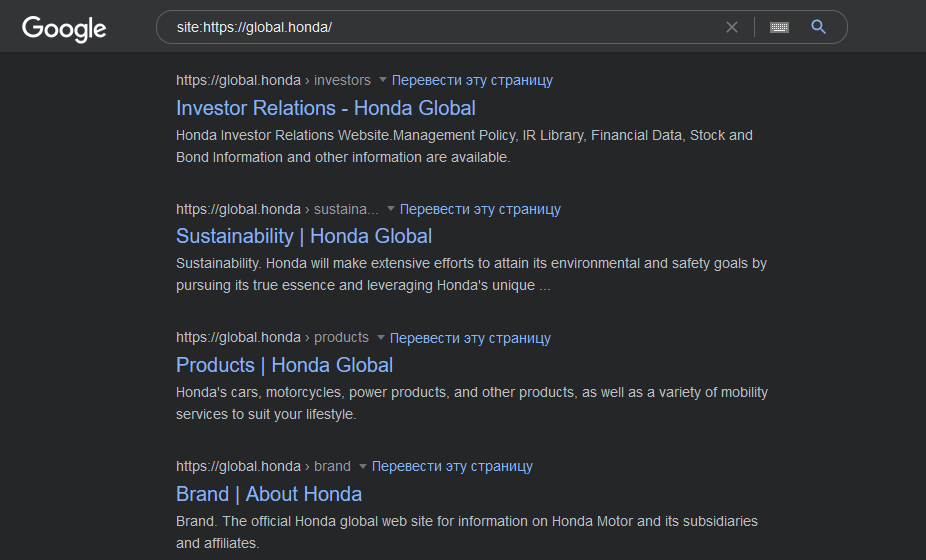Translate the Sustainability result page
The height and width of the screenshot is (560, 926).
tap(480, 209)
